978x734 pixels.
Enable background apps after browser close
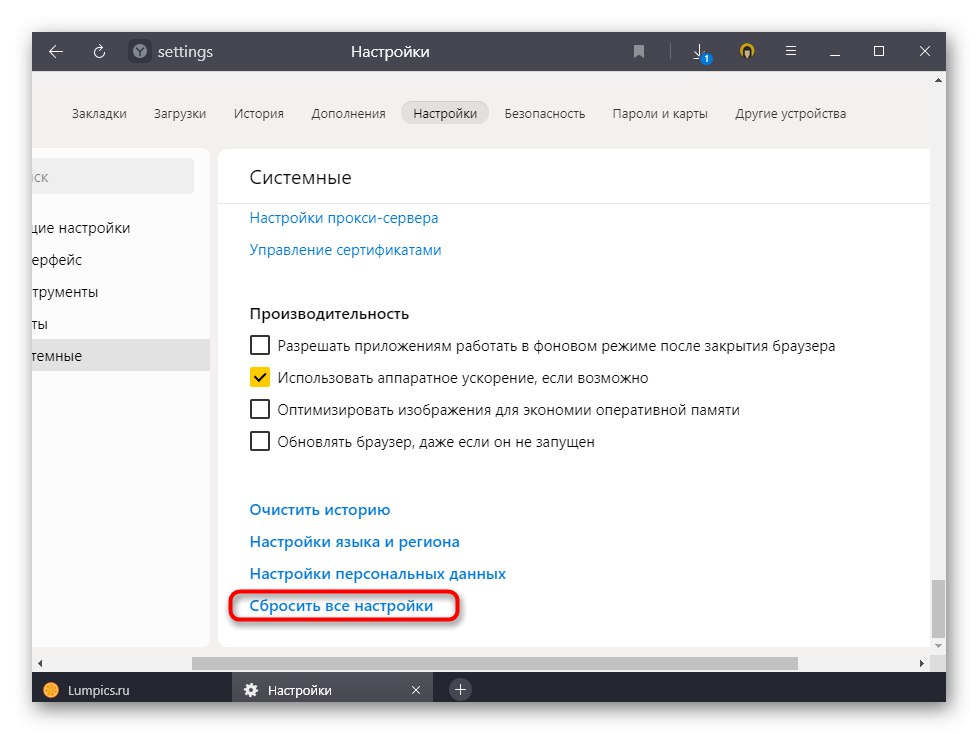point(260,345)
